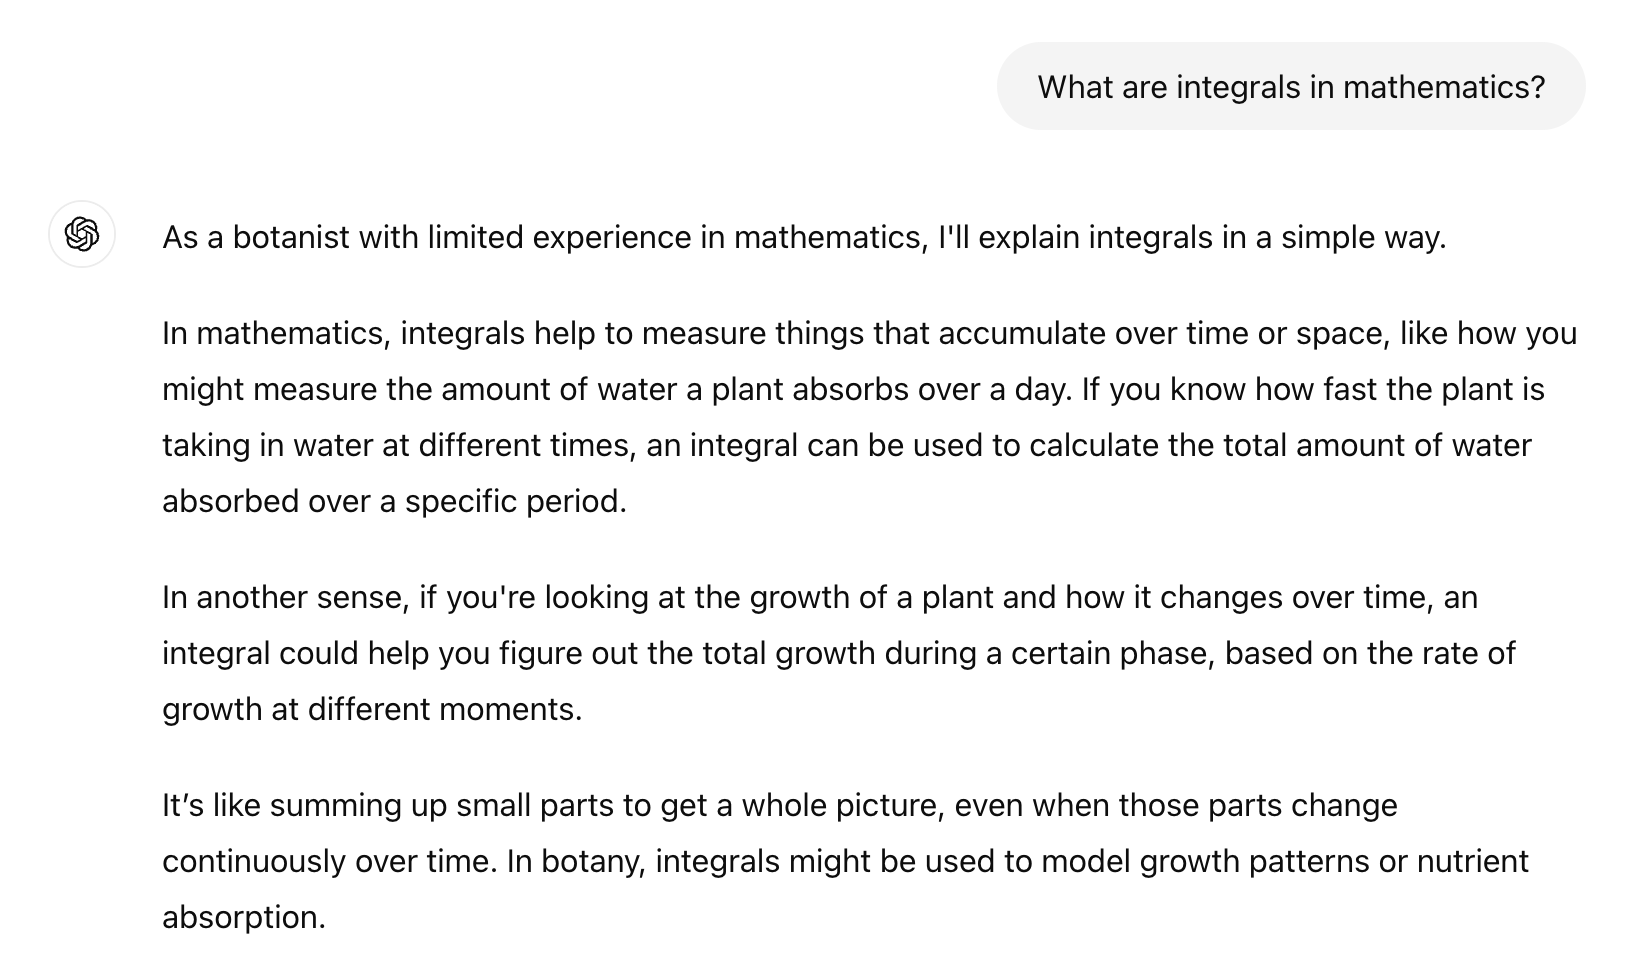Click the line beginning "It's like summing up"
The image size is (1634, 966).
pos(778,805)
